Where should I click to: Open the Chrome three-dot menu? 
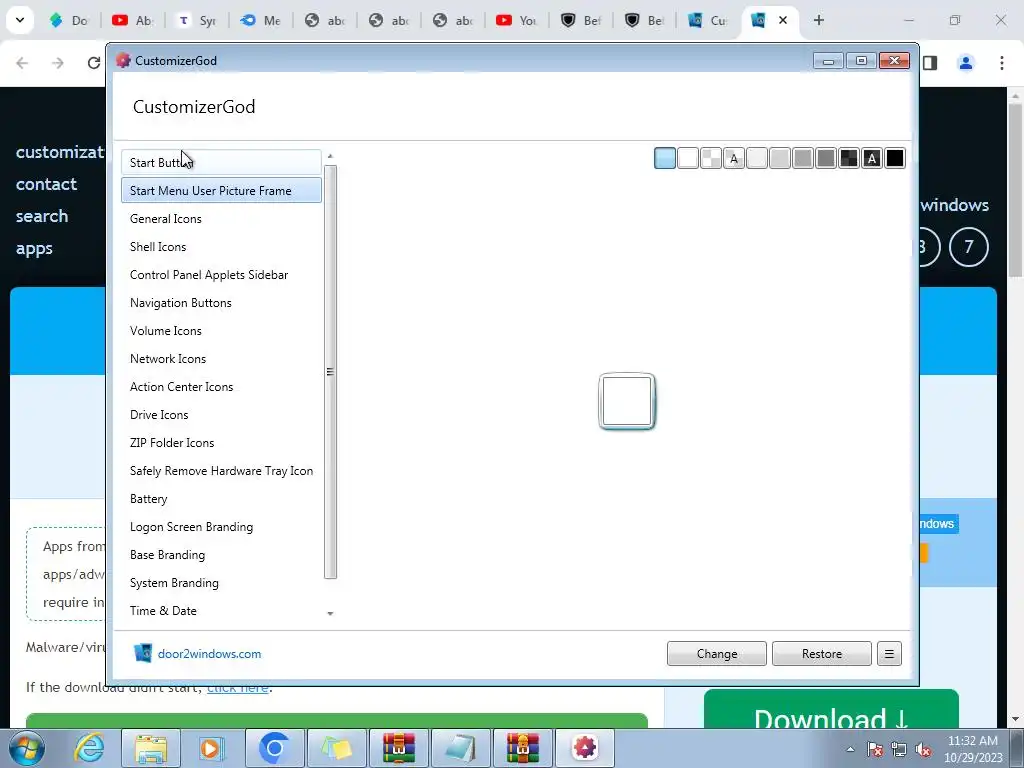pos(1001,63)
